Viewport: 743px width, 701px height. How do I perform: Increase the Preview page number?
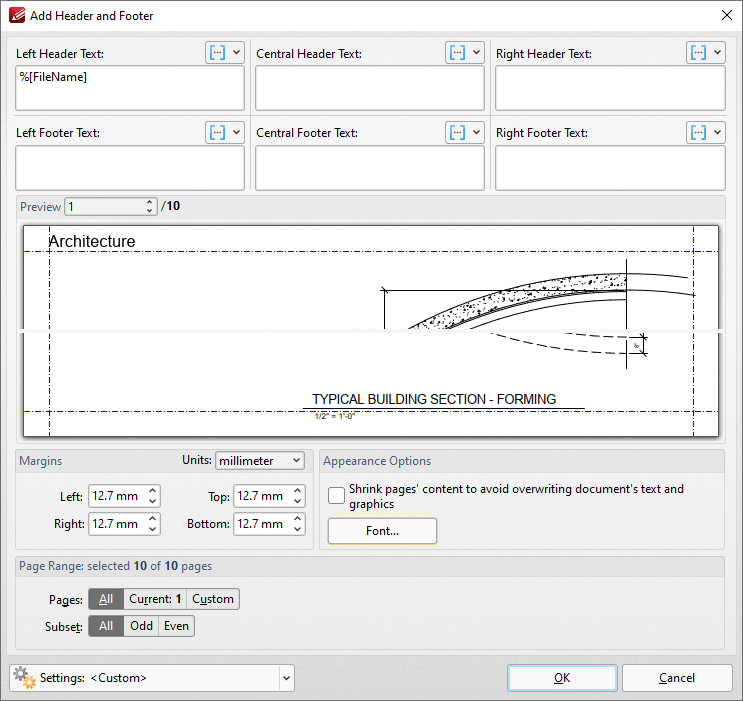coord(149,202)
